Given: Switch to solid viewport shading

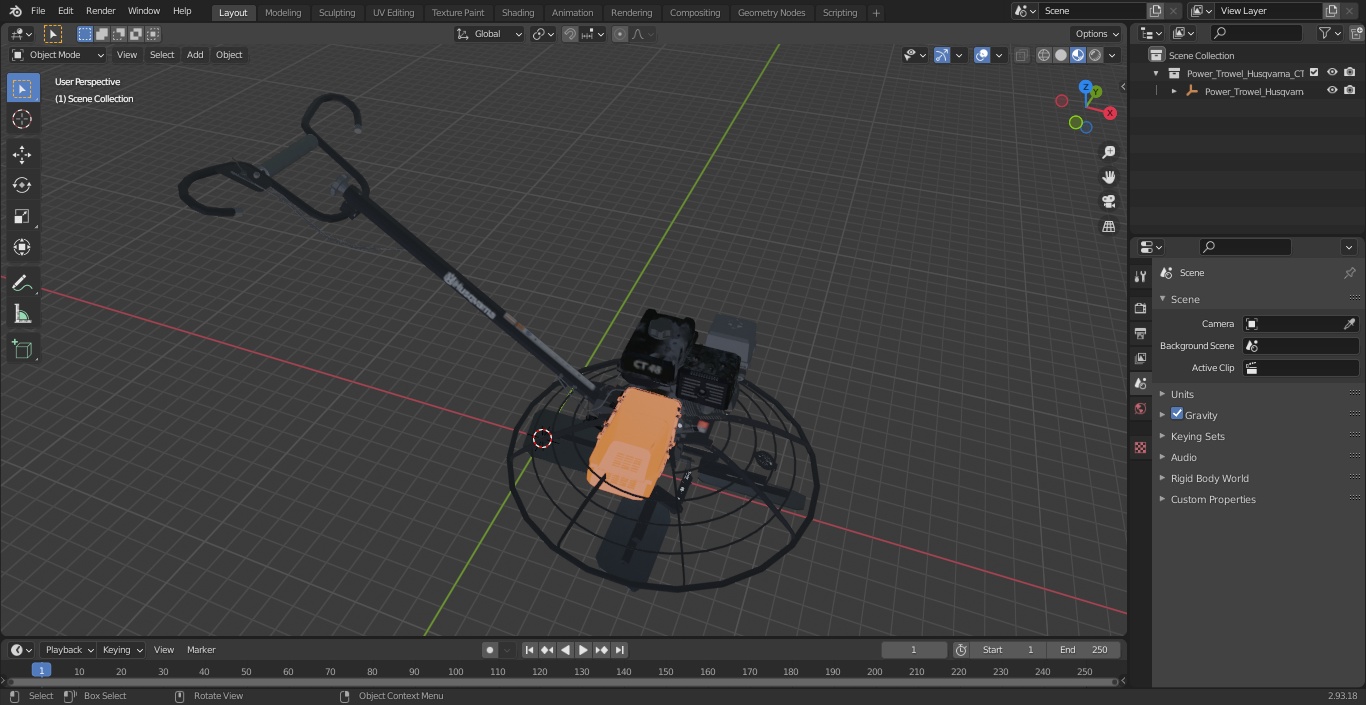Looking at the screenshot, I should [1061, 55].
